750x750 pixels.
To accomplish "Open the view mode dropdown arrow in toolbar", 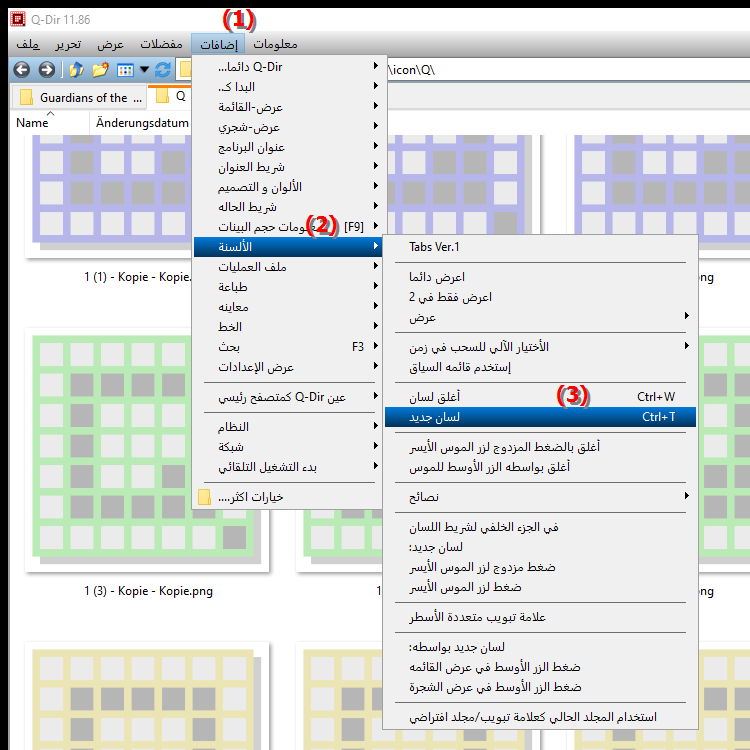I will tap(144, 70).
